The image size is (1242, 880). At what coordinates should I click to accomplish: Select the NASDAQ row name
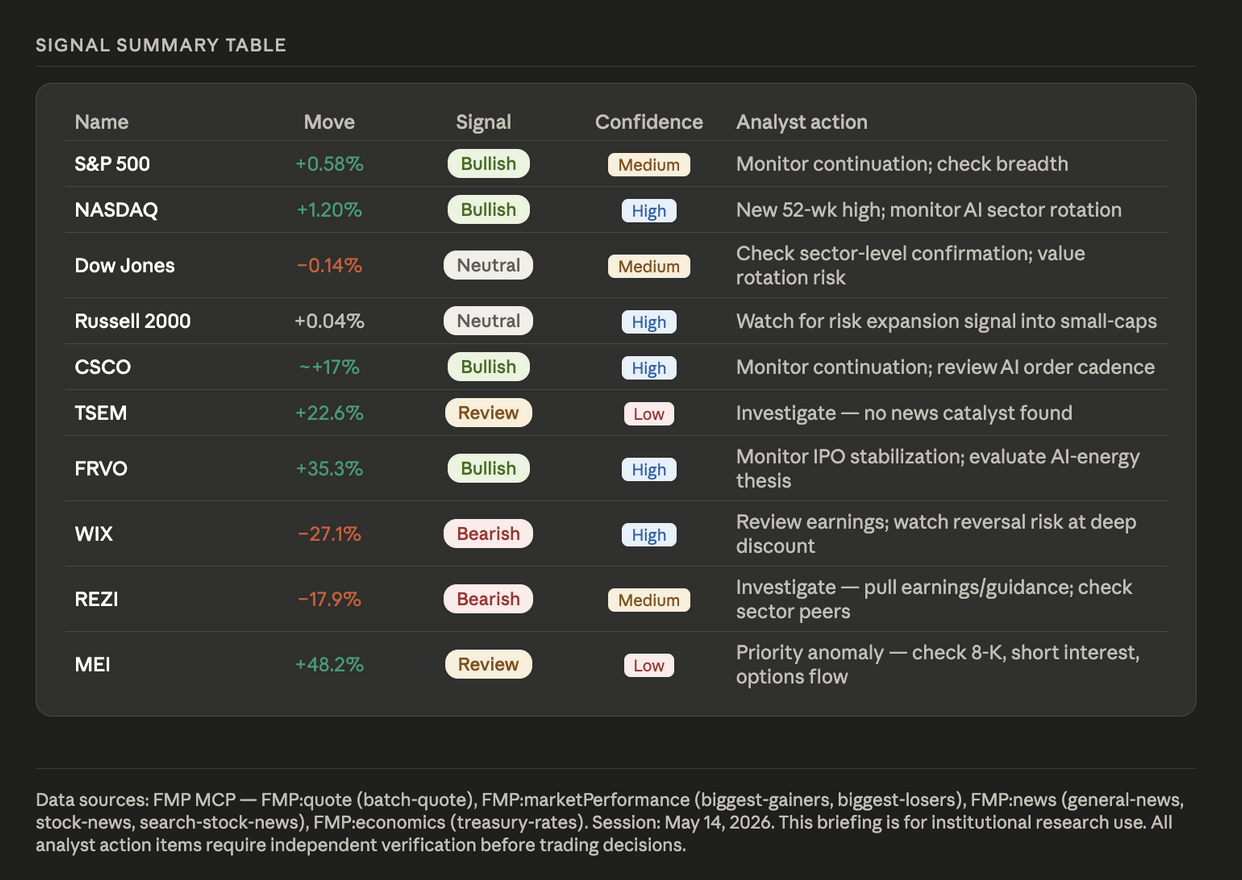tap(116, 210)
